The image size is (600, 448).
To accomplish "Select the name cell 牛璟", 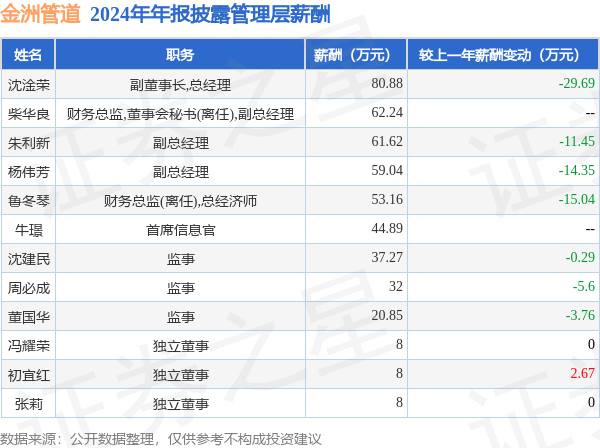I will click(29, 230).
